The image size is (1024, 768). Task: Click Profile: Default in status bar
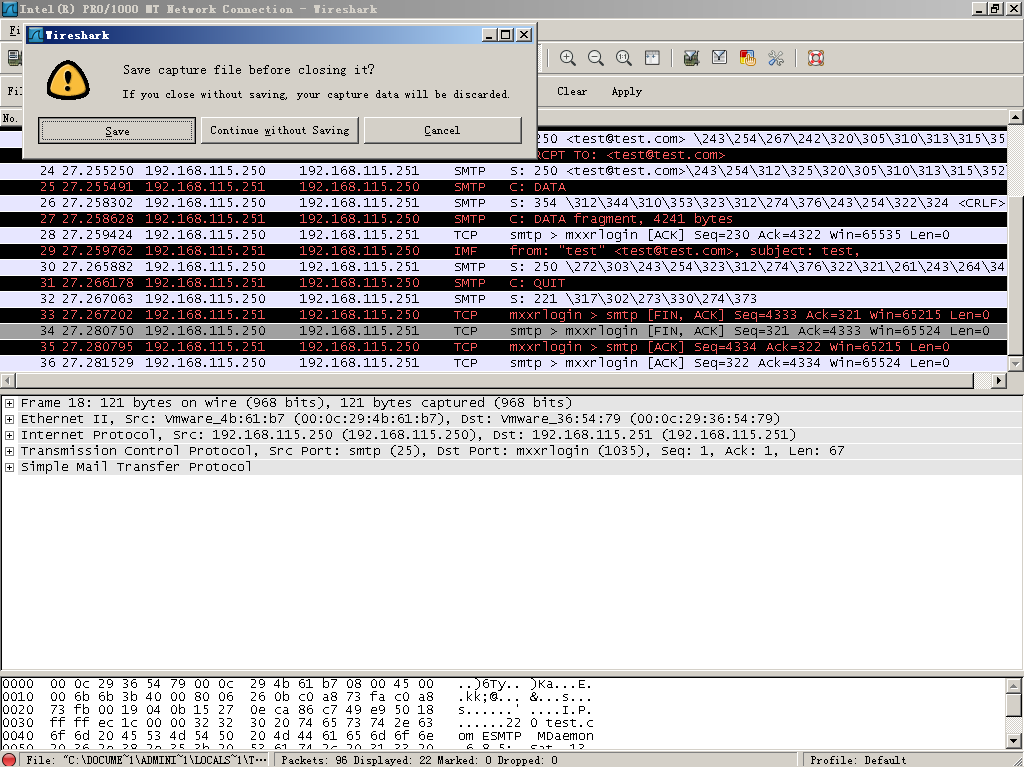pos(858,760)
